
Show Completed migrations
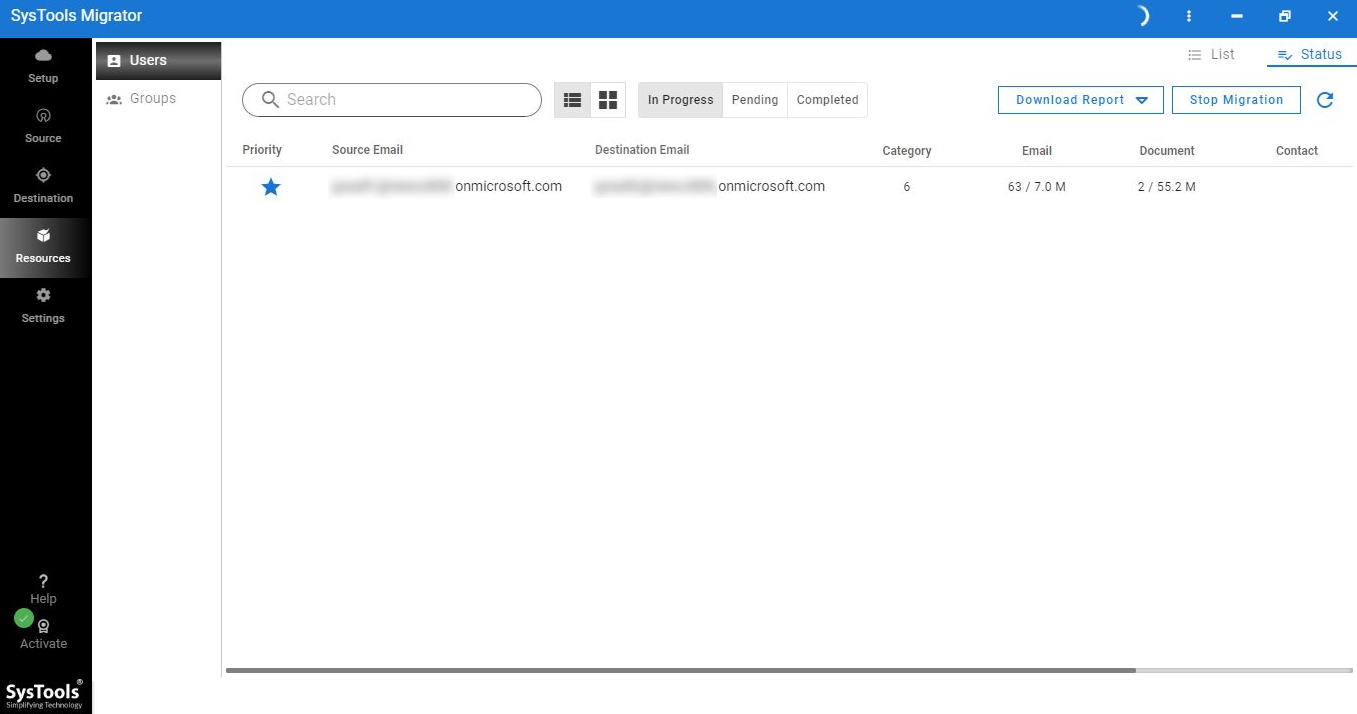pos(827,100)
